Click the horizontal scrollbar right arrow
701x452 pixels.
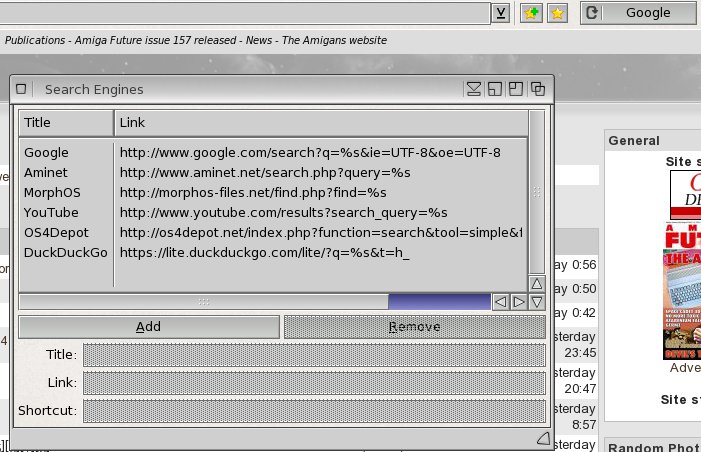[x=519, y=302]
